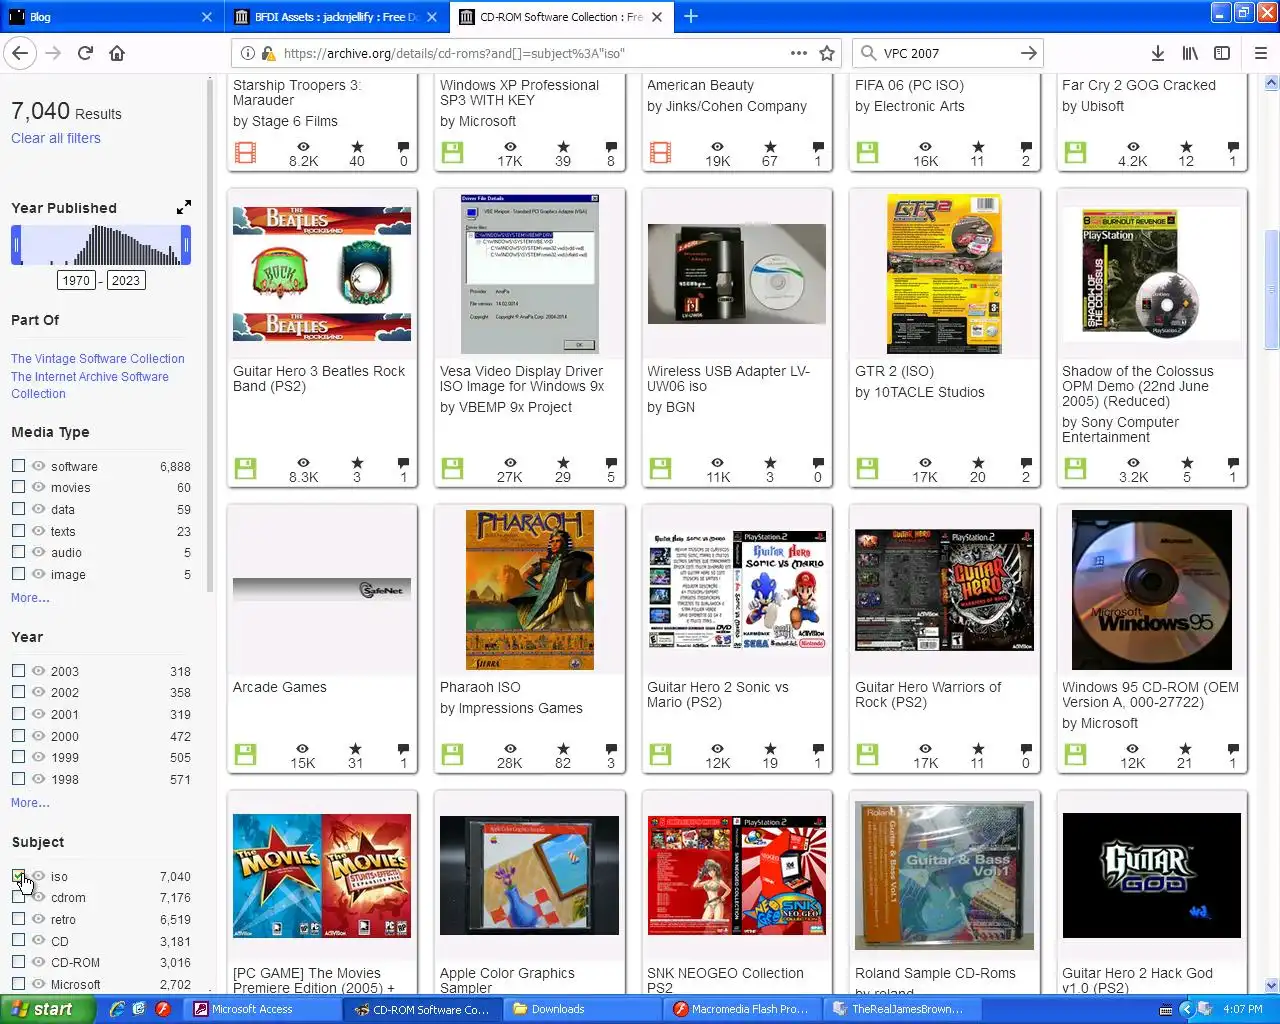Open The Vintage Software Collection link
1280x1024 pixels.
[98, 359]
